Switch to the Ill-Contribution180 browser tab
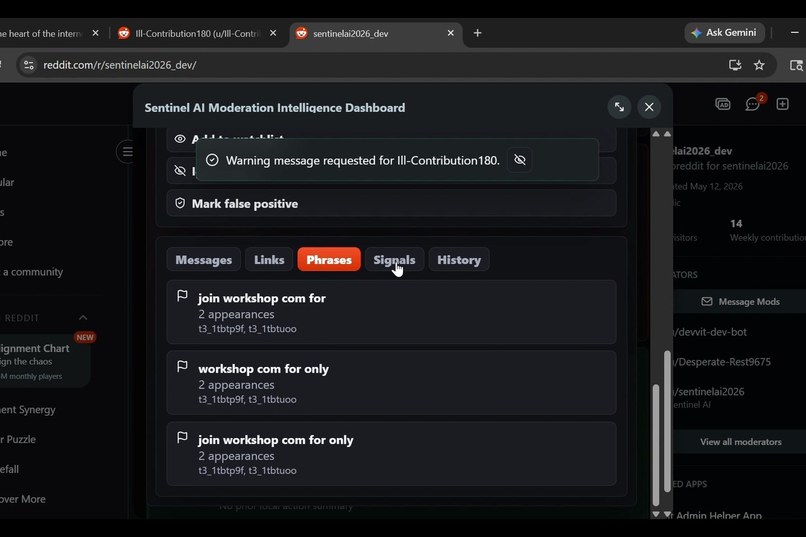 (x=198, y=33)
